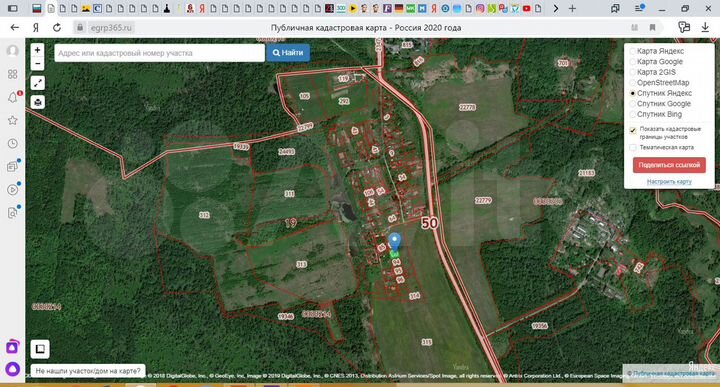The image size is (720, 387).
Task: Expand the map to fullscreen
Action: point(38,83)
